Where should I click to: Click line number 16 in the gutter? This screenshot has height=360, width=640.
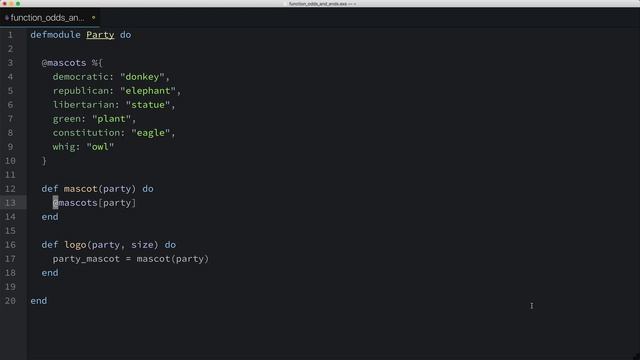(x=10, y=245)
